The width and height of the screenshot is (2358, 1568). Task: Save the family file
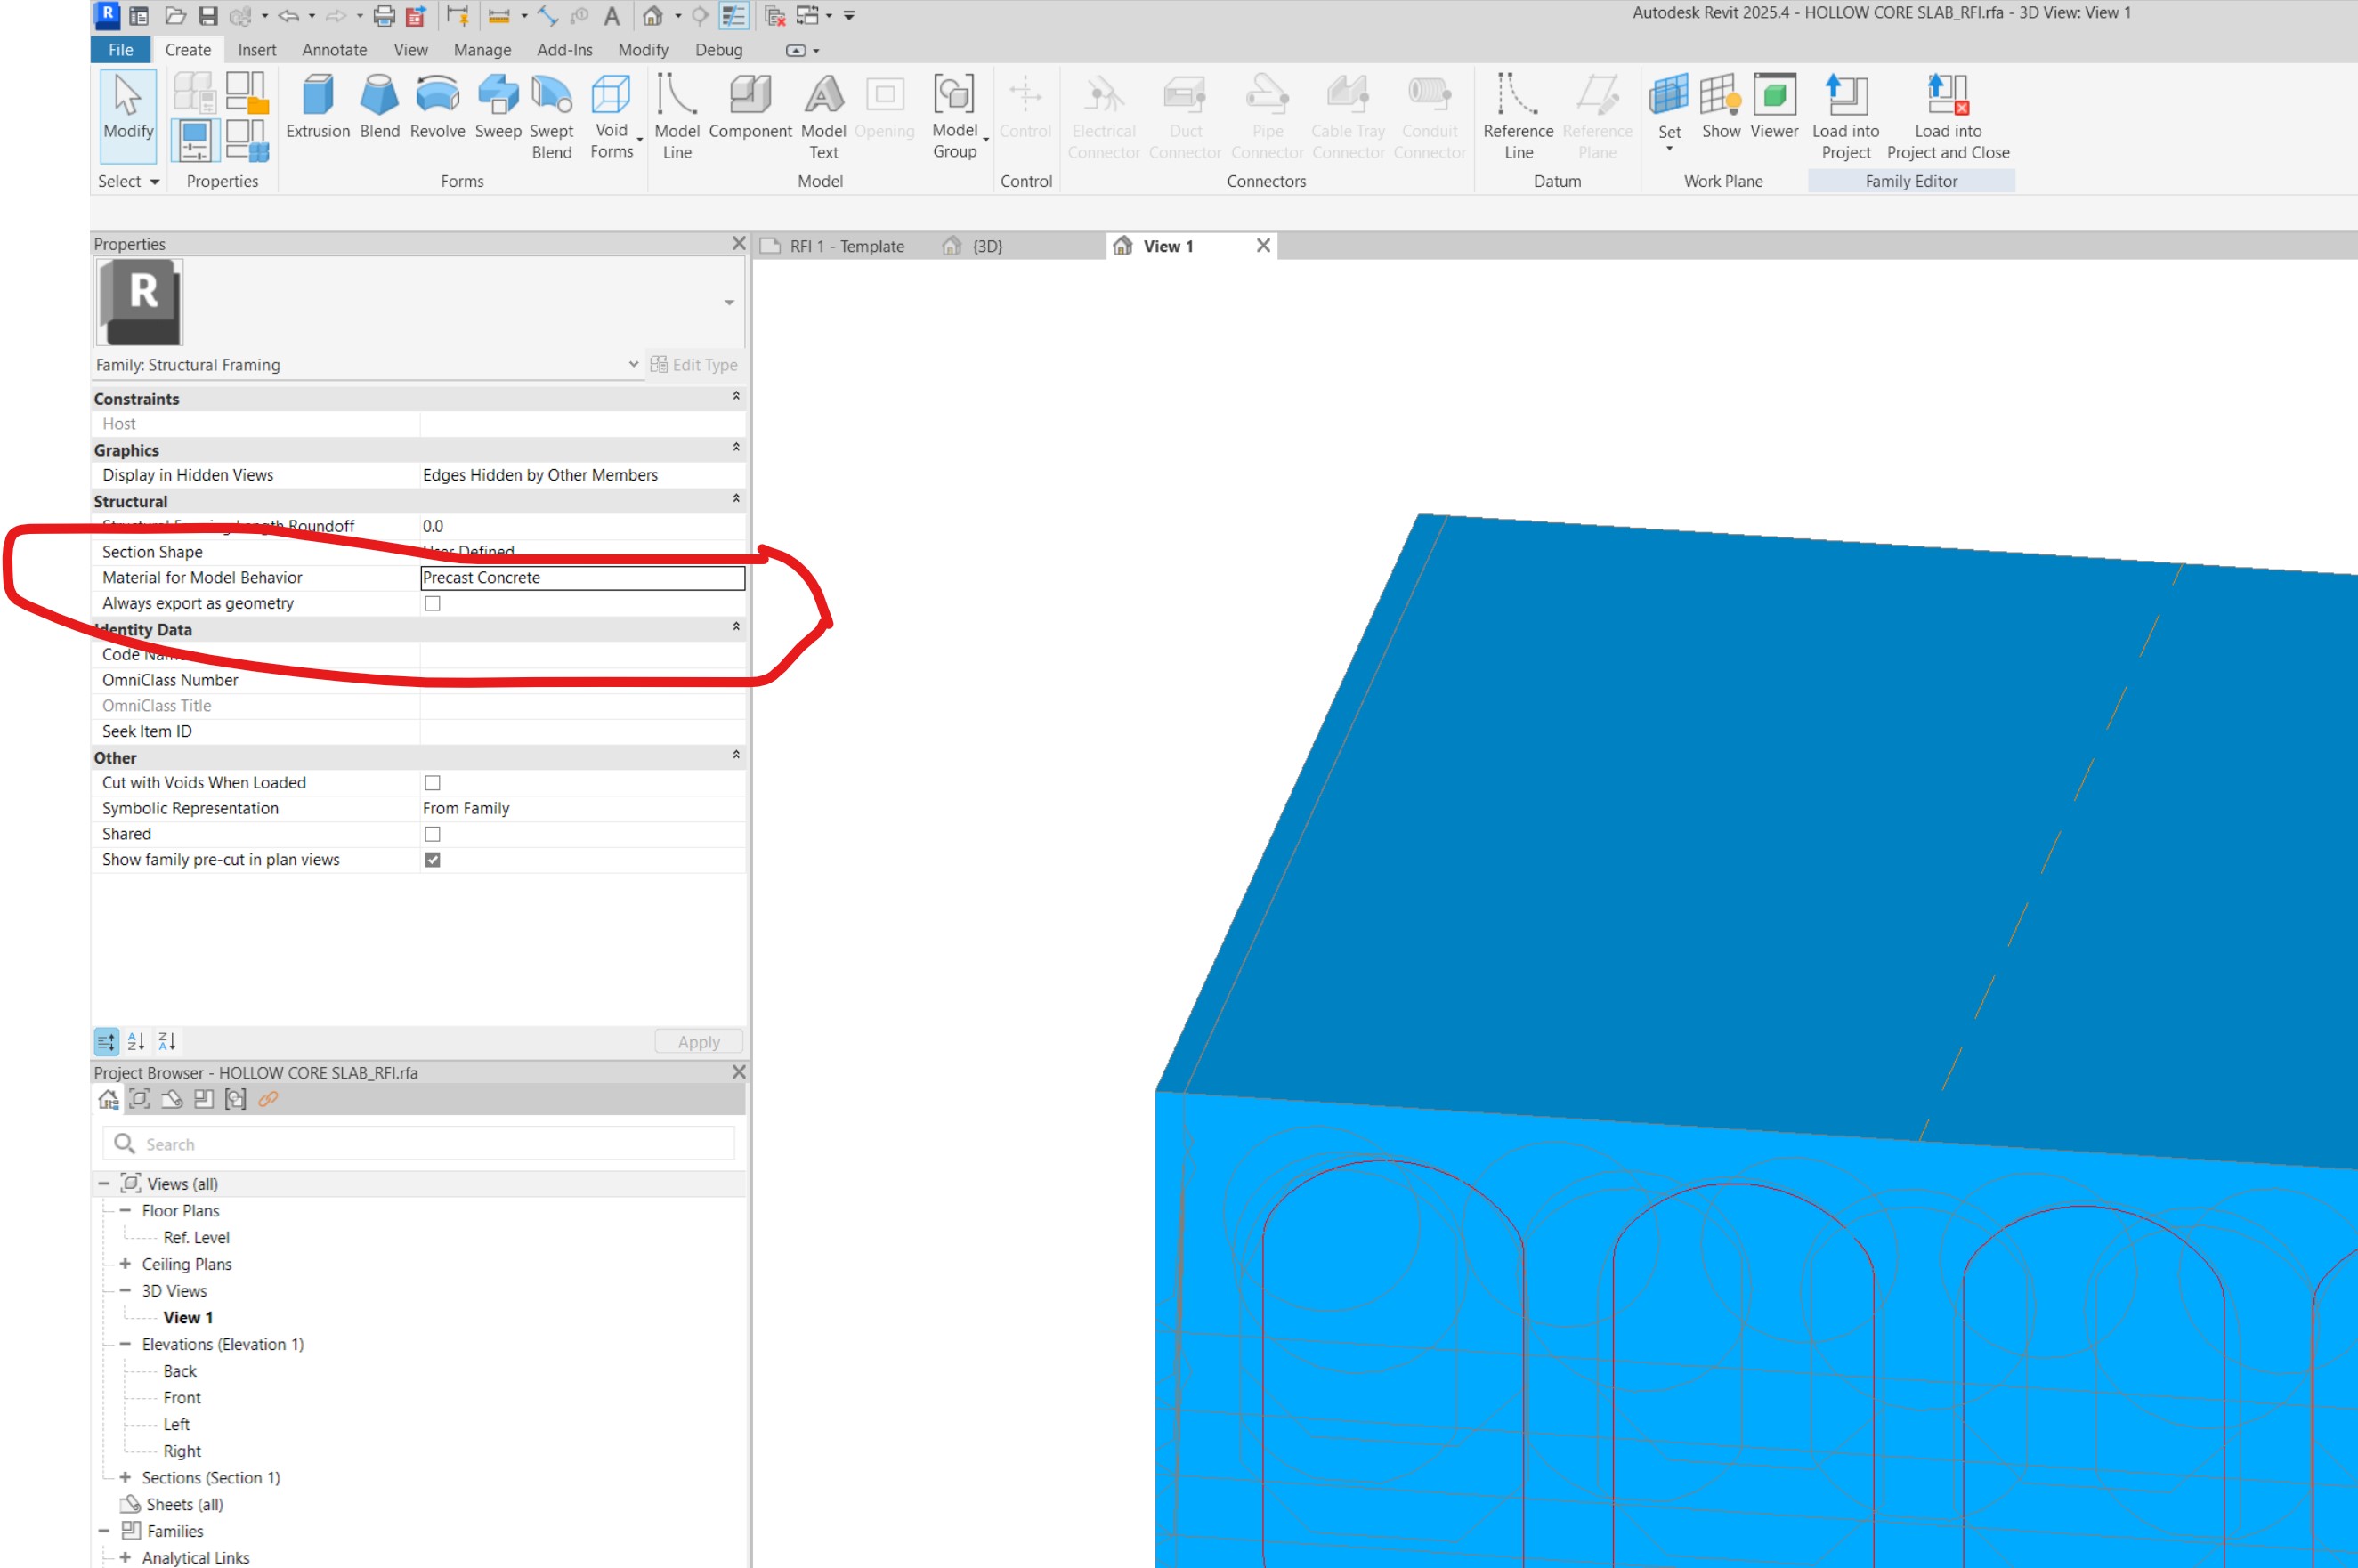(x=207, y=16)
